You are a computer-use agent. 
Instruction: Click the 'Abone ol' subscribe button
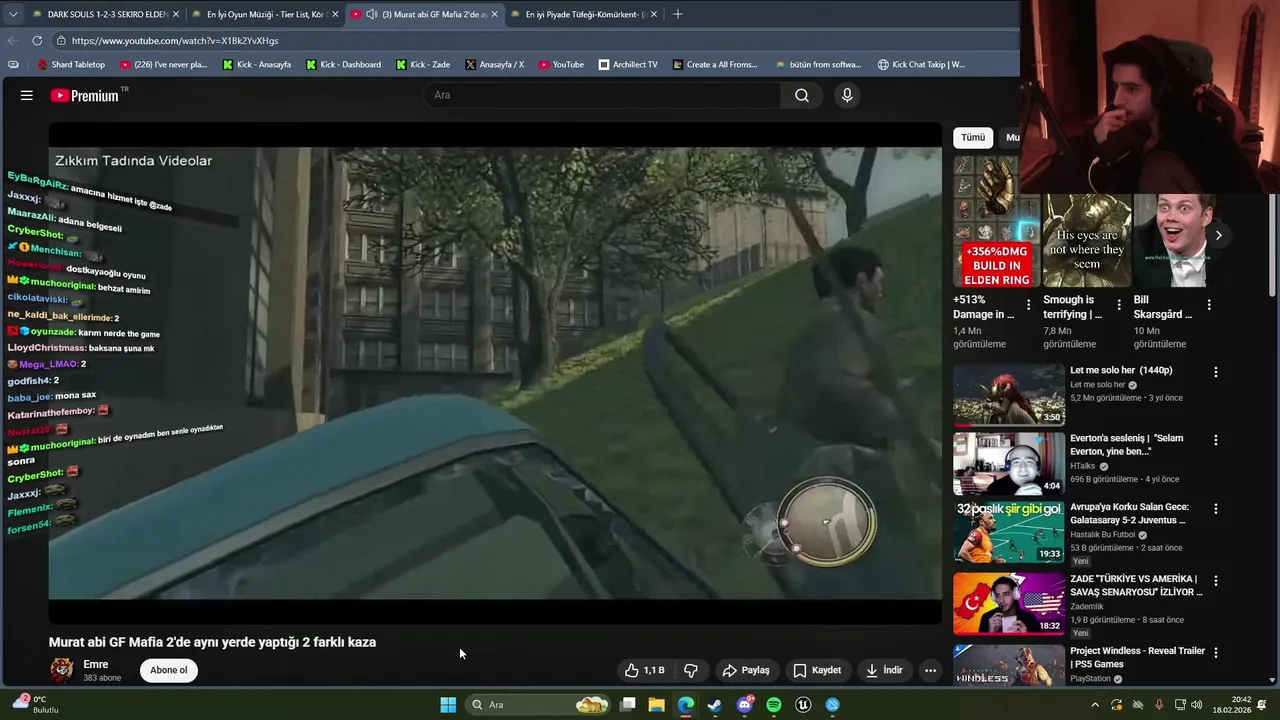pos(168,670)
